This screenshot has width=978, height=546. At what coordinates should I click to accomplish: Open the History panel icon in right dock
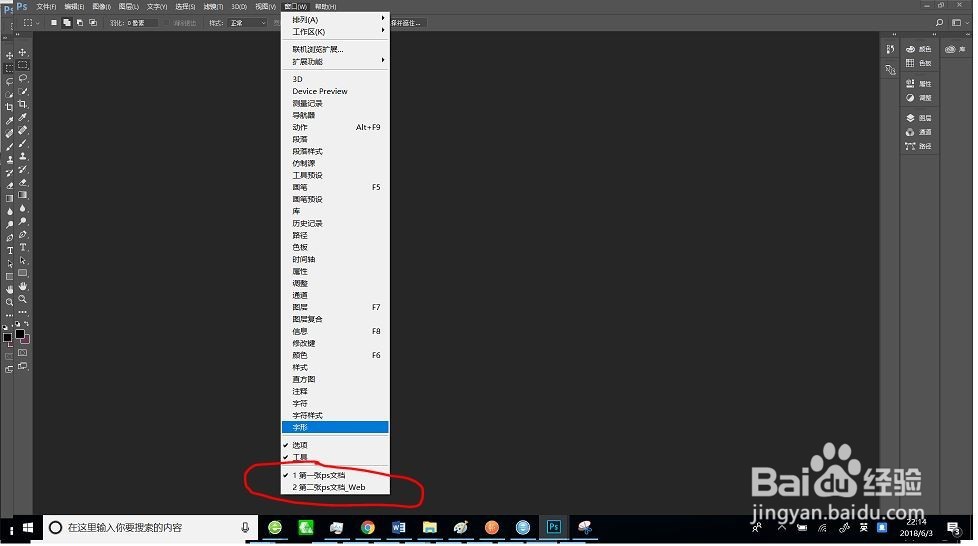coord(890,49)
